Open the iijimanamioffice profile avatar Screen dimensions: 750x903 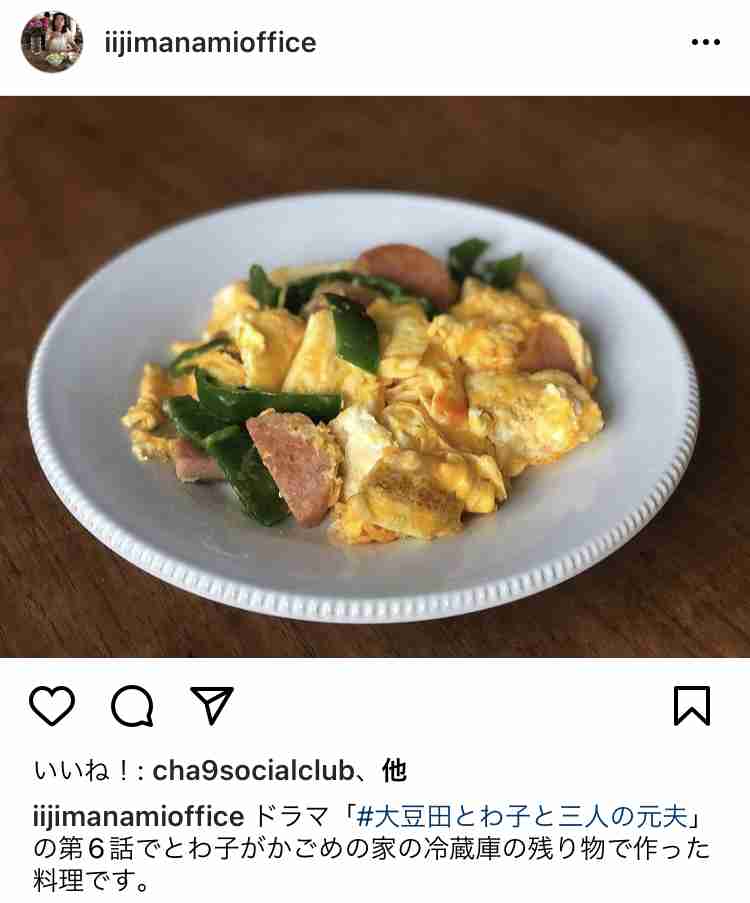coord(52,42)
